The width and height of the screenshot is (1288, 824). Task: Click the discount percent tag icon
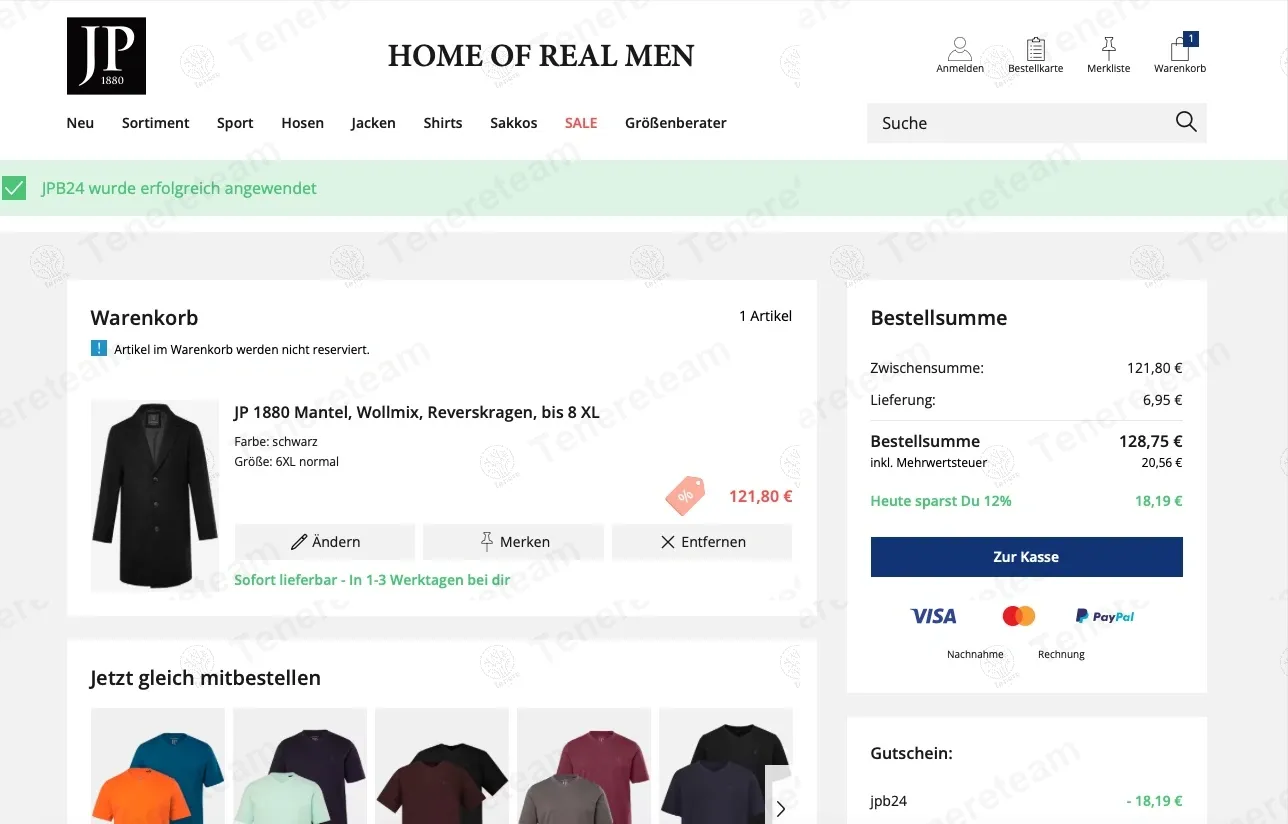[x=686, y=495]
